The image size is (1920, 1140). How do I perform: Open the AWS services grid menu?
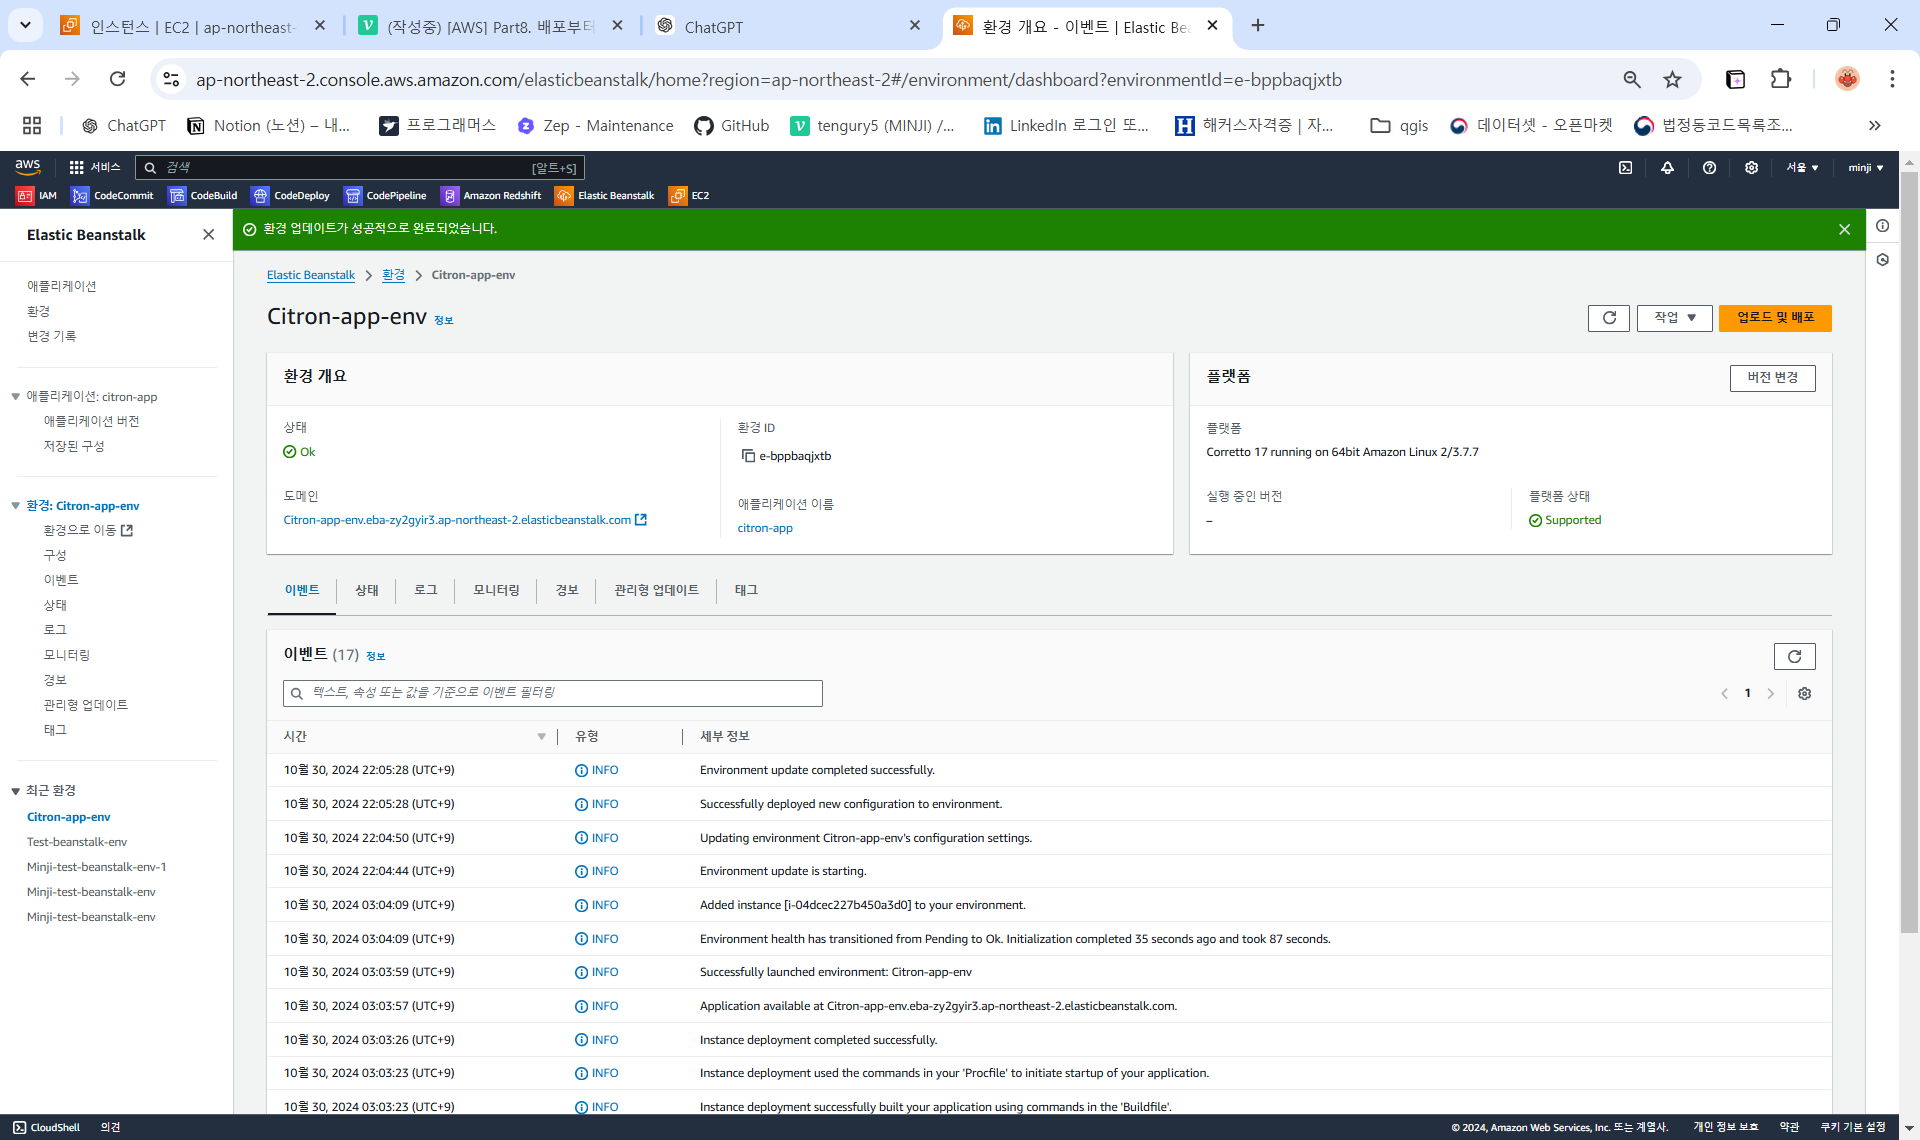77,168
